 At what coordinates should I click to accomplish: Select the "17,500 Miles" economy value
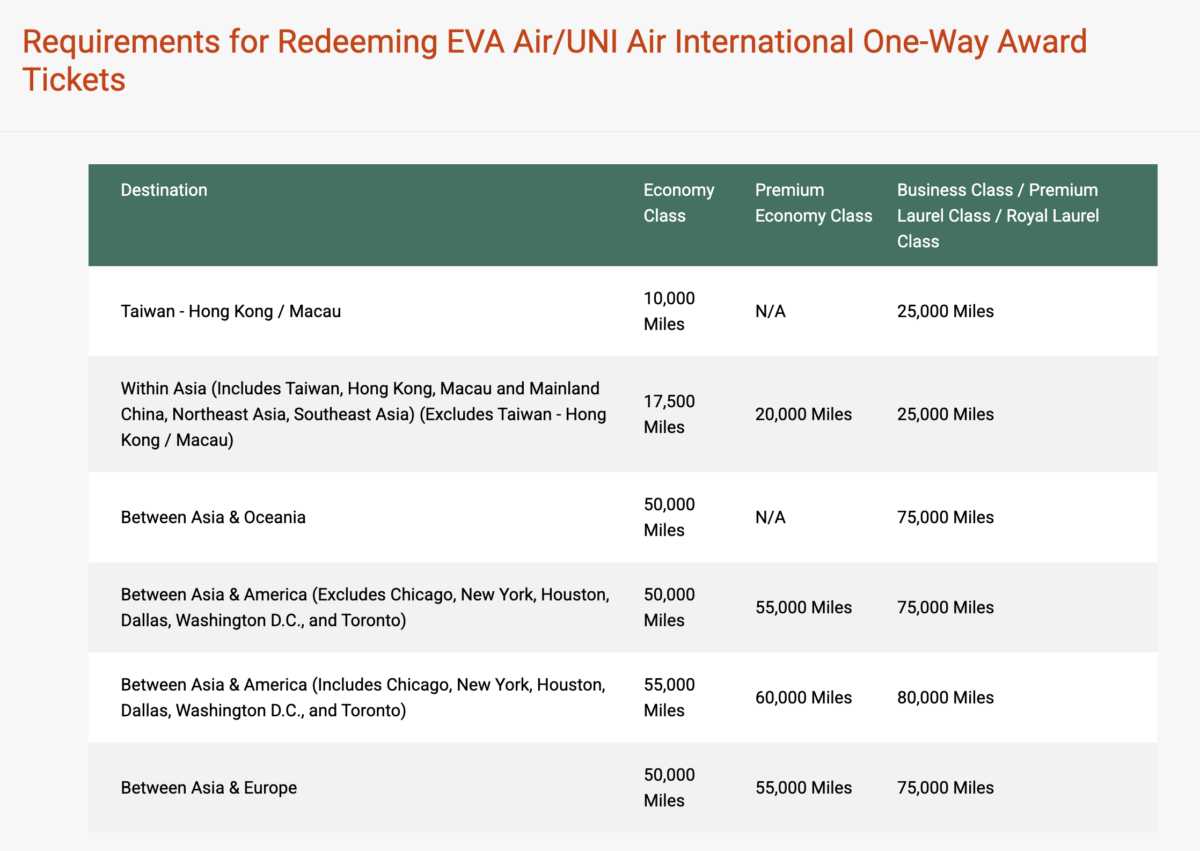pos(669,414)
